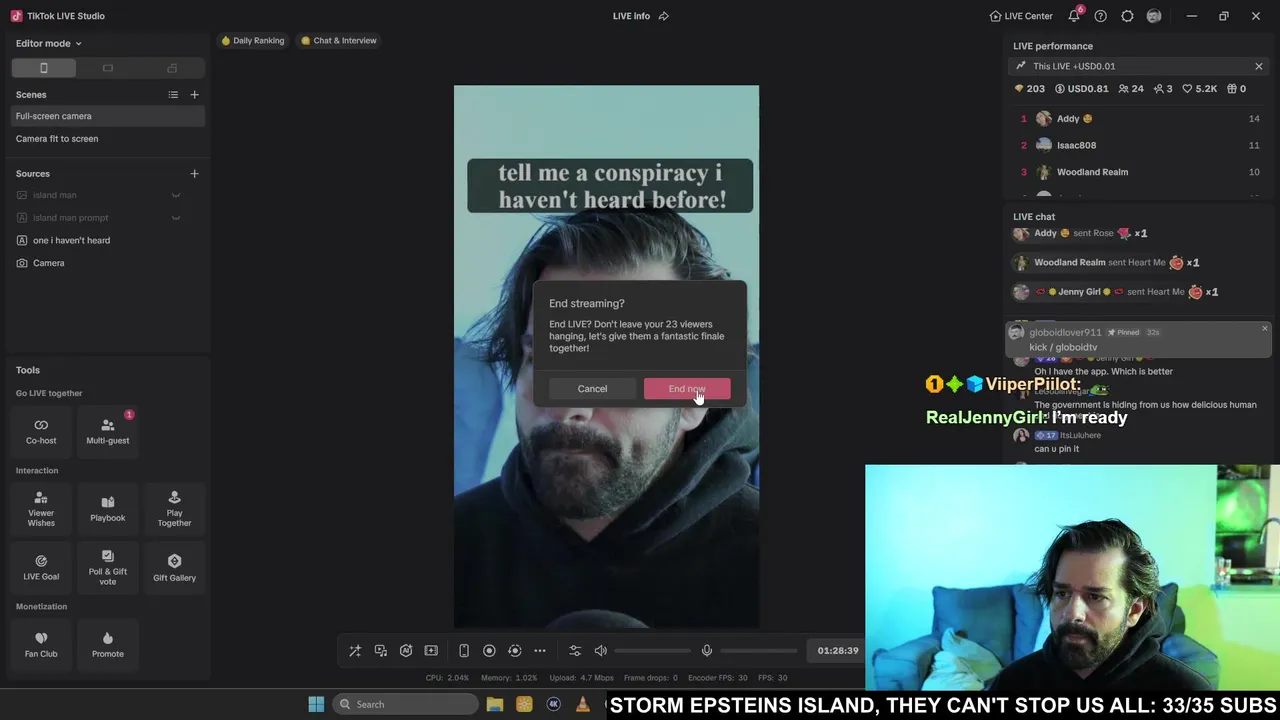Screen dimensions: 1280x720
Task: Open Multi-guest tool
Action: (x=108, y=431)
